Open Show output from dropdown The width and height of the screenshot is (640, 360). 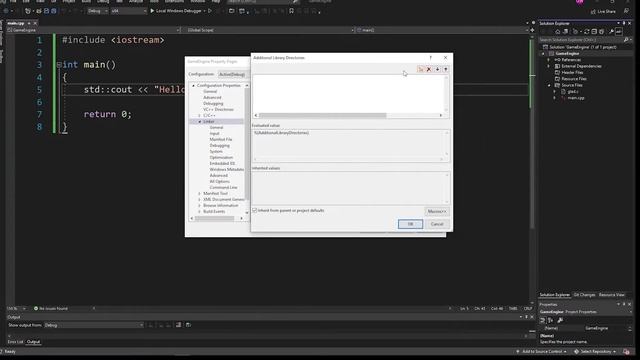coord(93,325)
